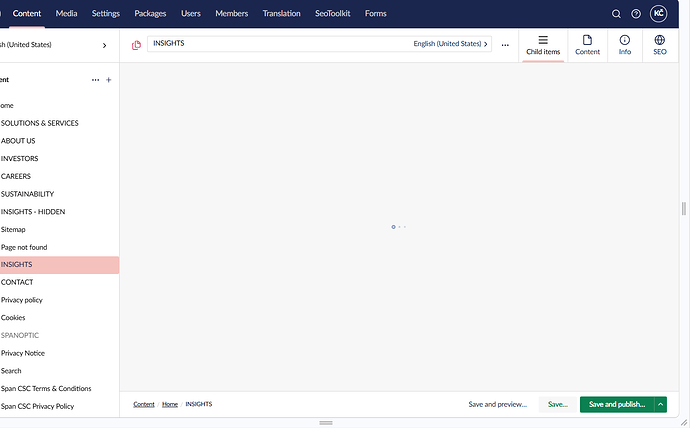Select Privacy Notice in the tree
Screen dimensions: 690x429
click(23, 353)
